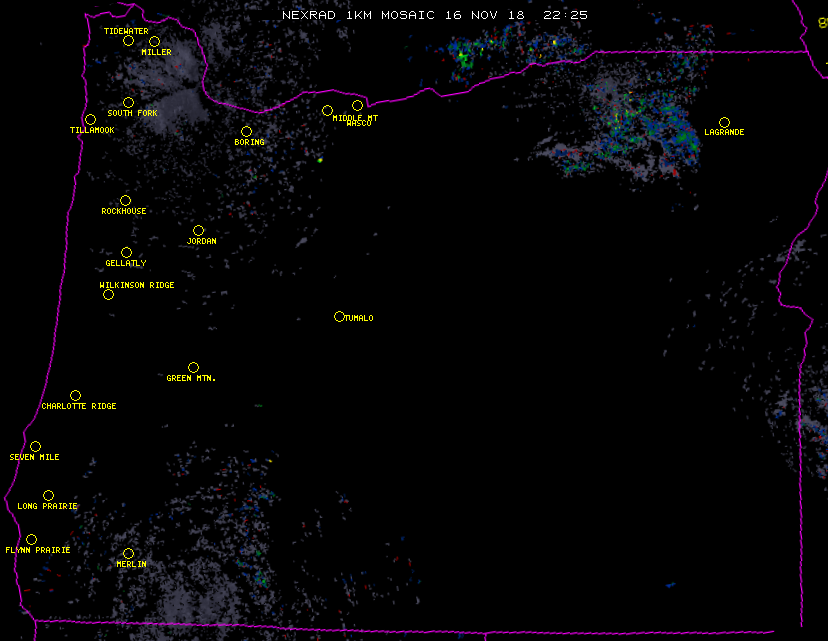Click the Seven Mile station circle
Image resolution: width=828 pixels, height=641 pixels.
click(35, 446)
